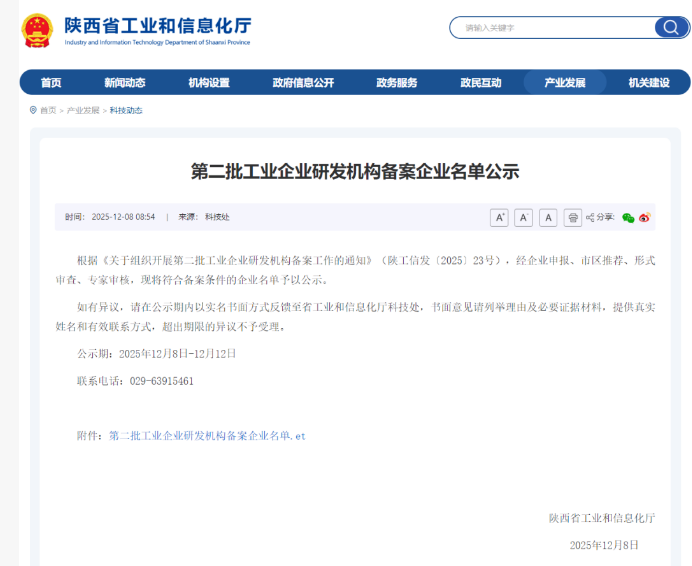The image size is (692, 566).
Task: Click the date 2025年12月8日 at bottom
Action: click(604, 545)
